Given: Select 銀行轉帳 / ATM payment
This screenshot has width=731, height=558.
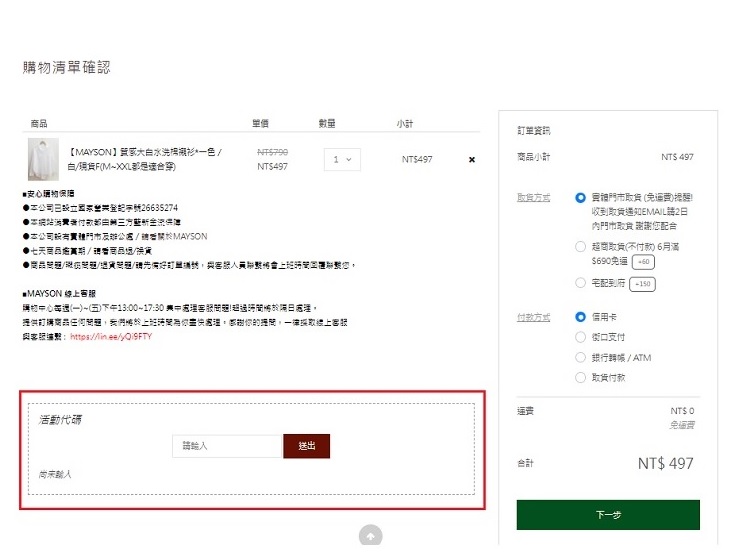Looking at the screenshot, I should [x=581, y=357].
